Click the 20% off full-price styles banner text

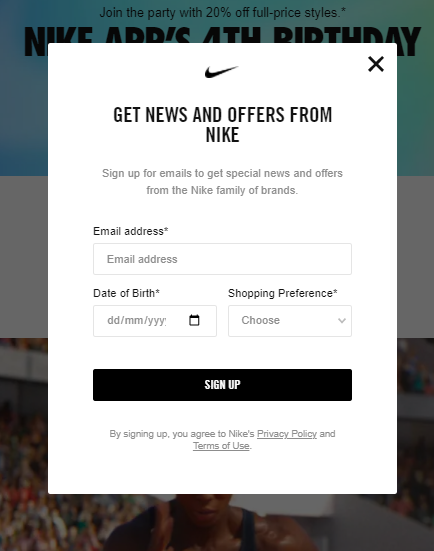point(222,13)
